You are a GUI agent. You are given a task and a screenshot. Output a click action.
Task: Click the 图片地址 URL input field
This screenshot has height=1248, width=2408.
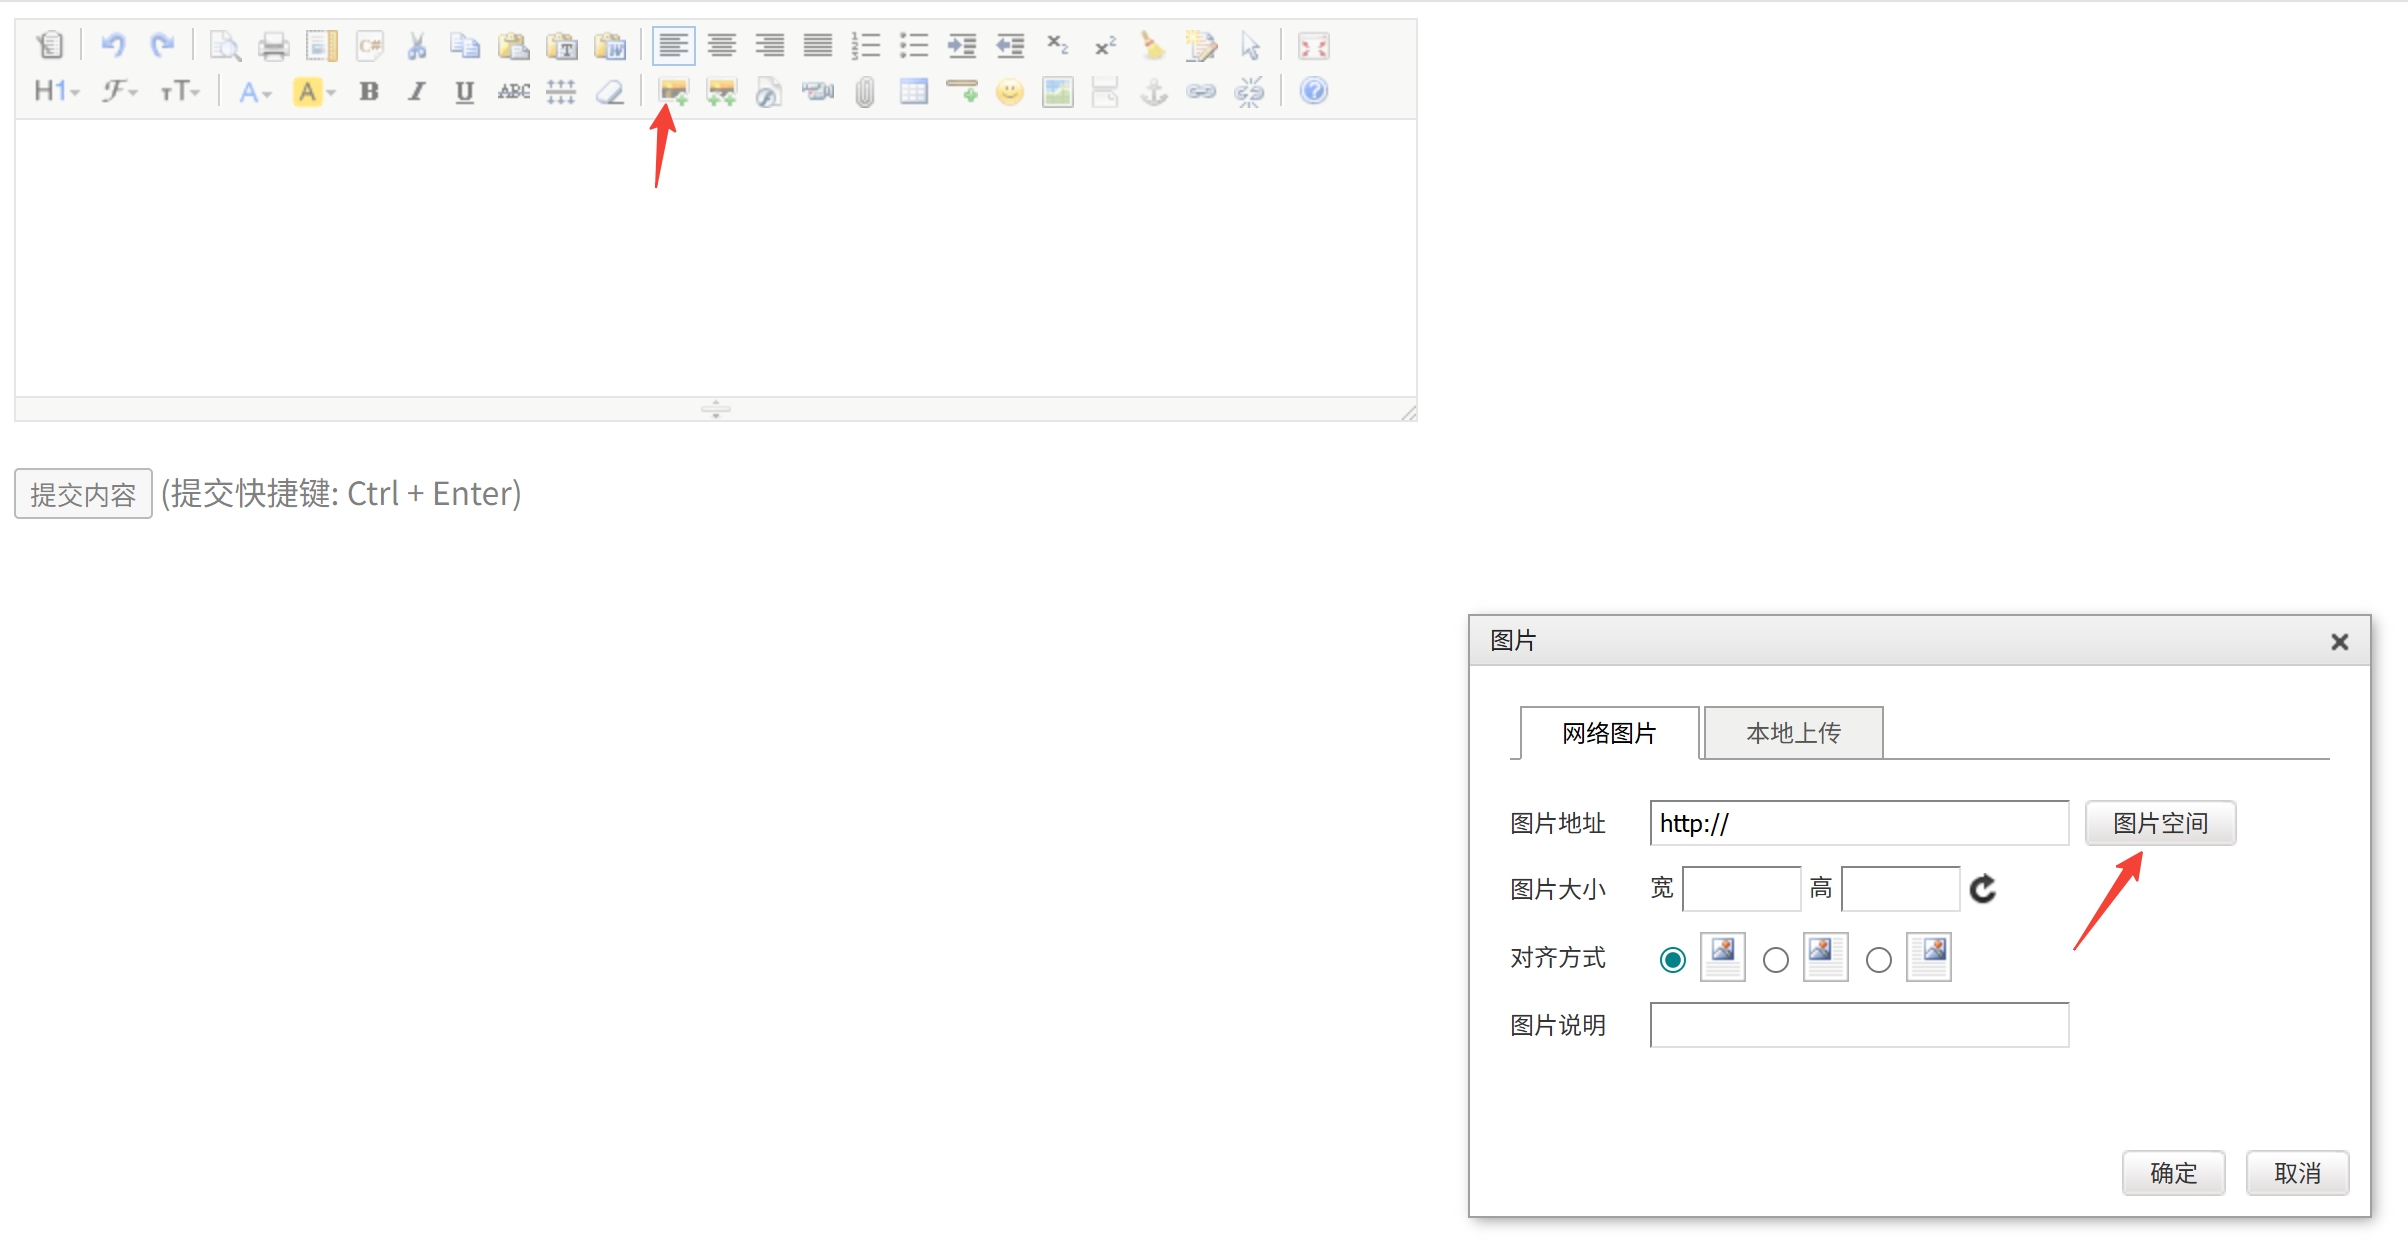coord(1860,823)
